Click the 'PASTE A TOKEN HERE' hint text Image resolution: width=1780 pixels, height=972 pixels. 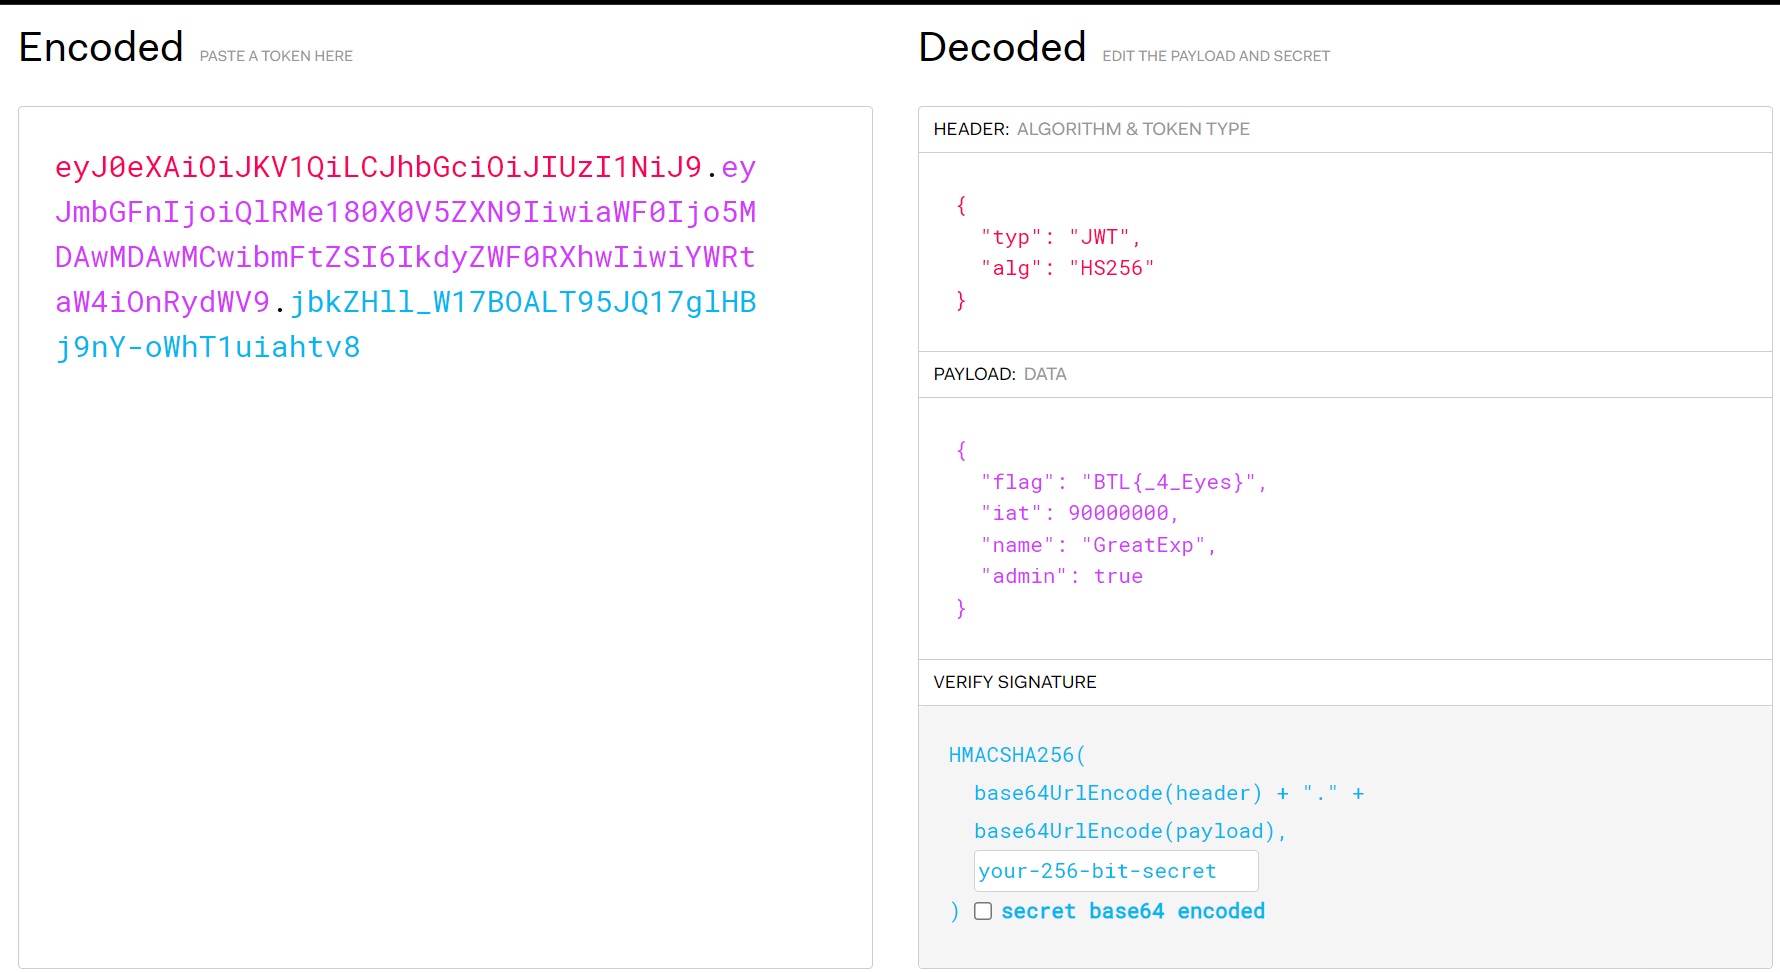point(276,56)
